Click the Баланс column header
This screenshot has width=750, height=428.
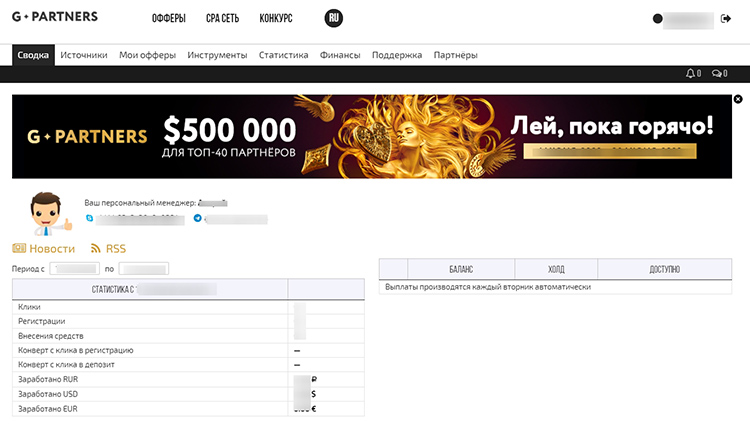point(461,269)
